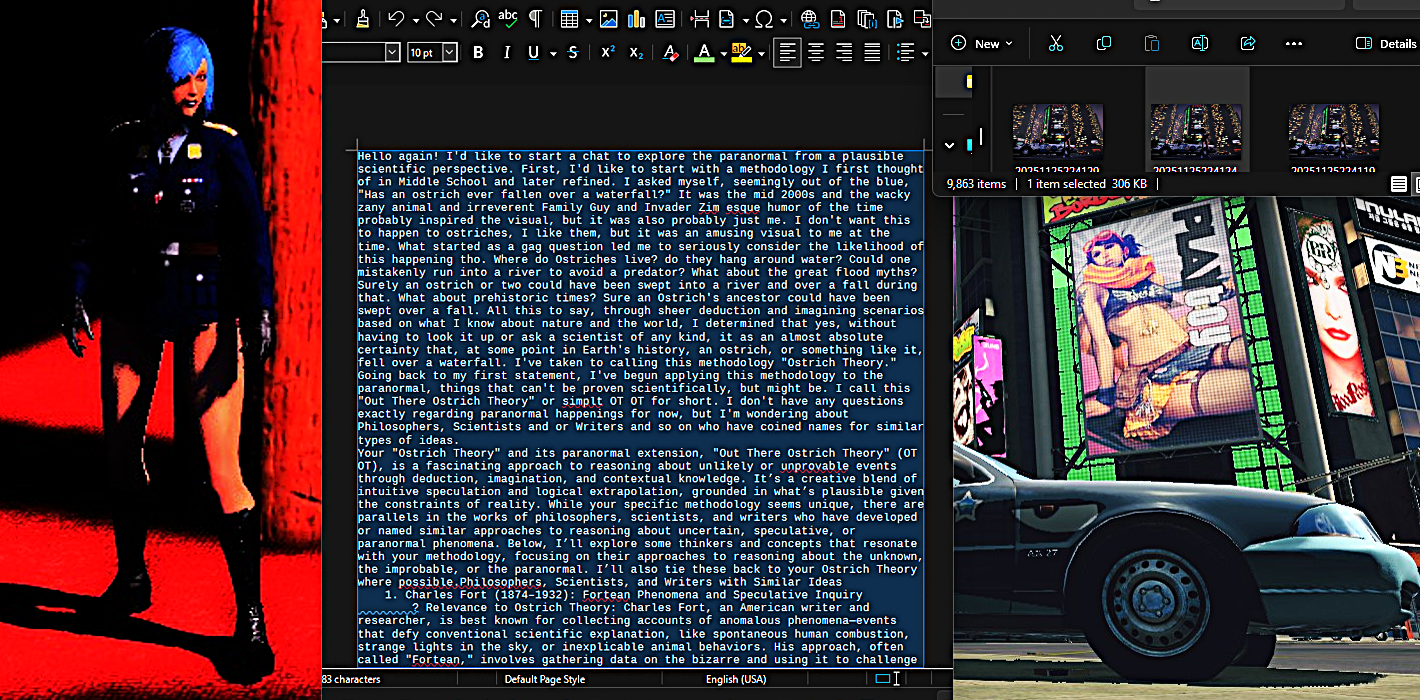Select the thumbnail 20251125224119 in Explorer

click(x=1335, y=131)
